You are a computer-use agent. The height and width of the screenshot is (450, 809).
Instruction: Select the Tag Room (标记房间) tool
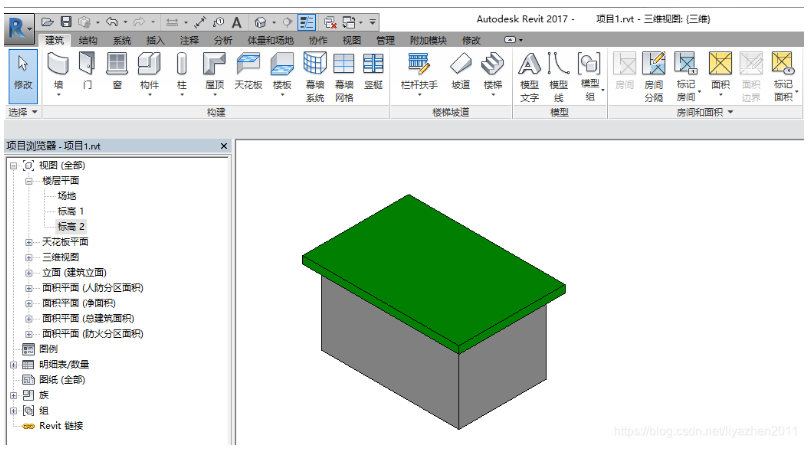pyautogui.click(x=686, y=76)
